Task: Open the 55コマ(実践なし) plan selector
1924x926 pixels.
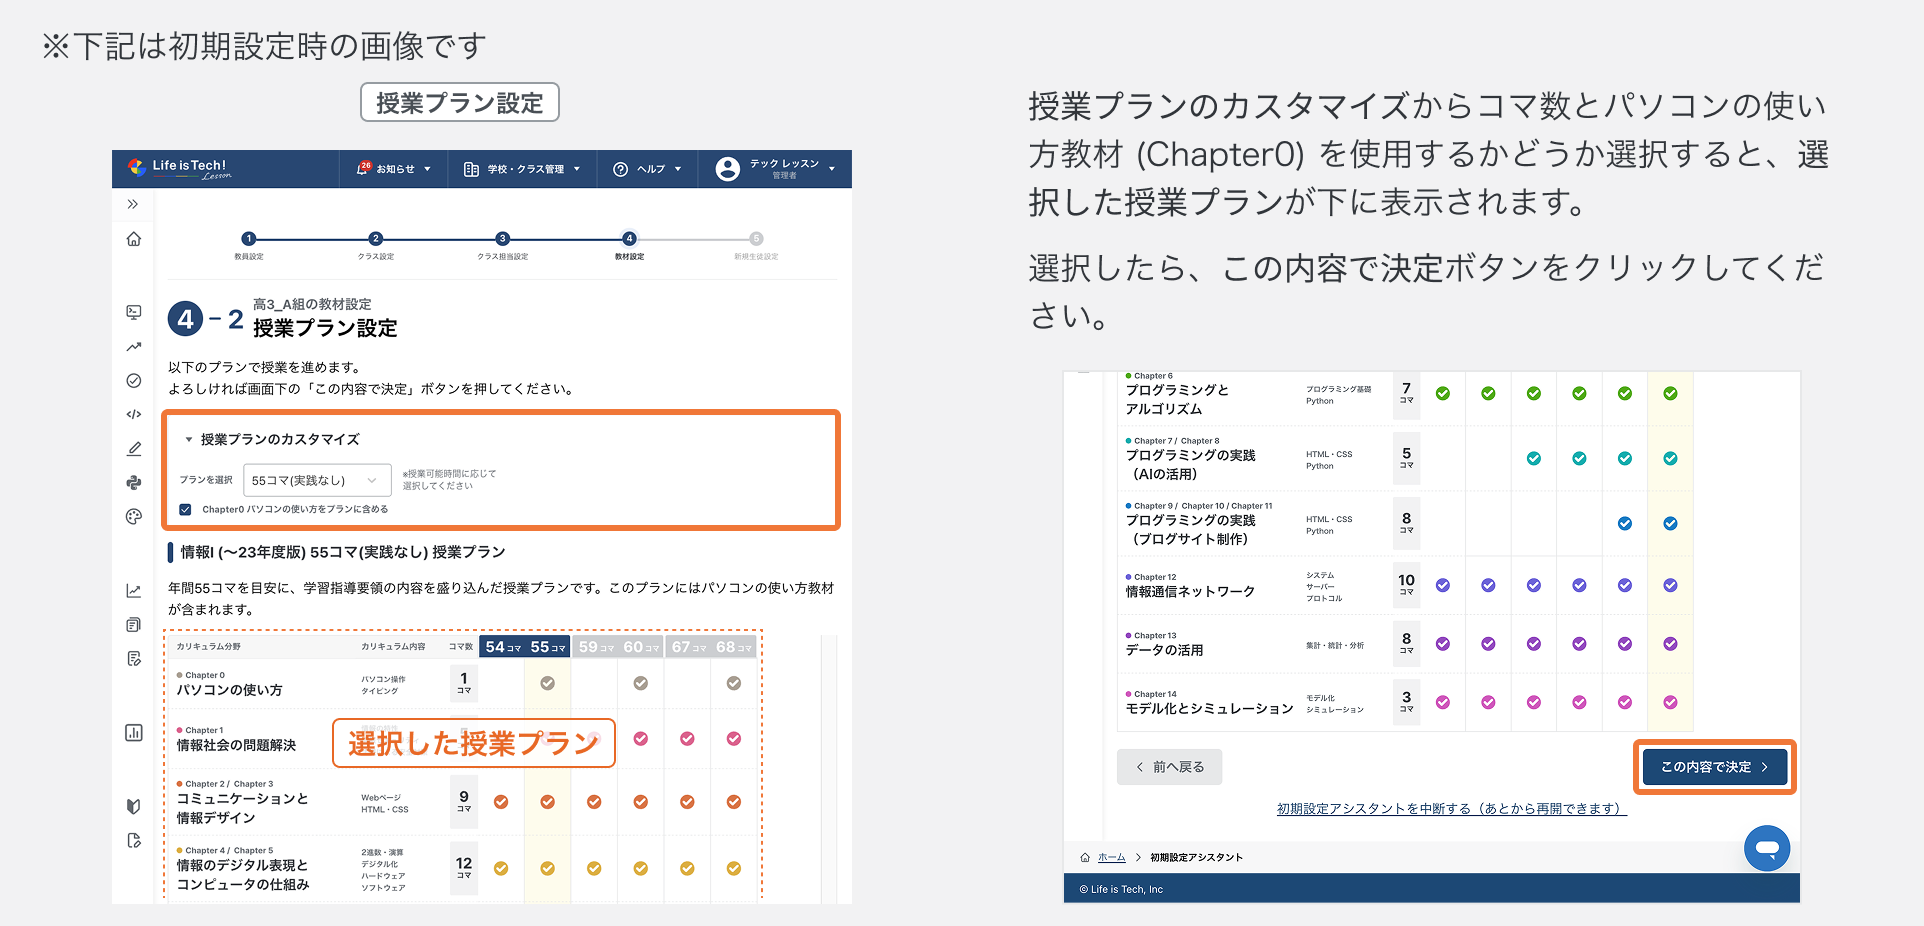Action: 317,480
